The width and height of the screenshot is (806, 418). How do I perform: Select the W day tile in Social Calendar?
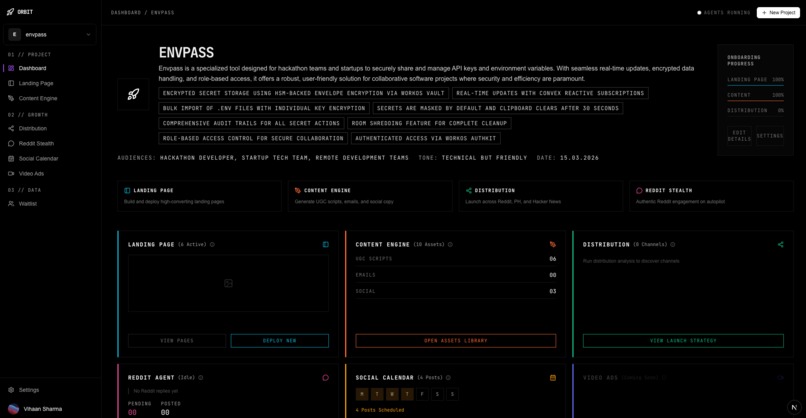click(392, 394)
